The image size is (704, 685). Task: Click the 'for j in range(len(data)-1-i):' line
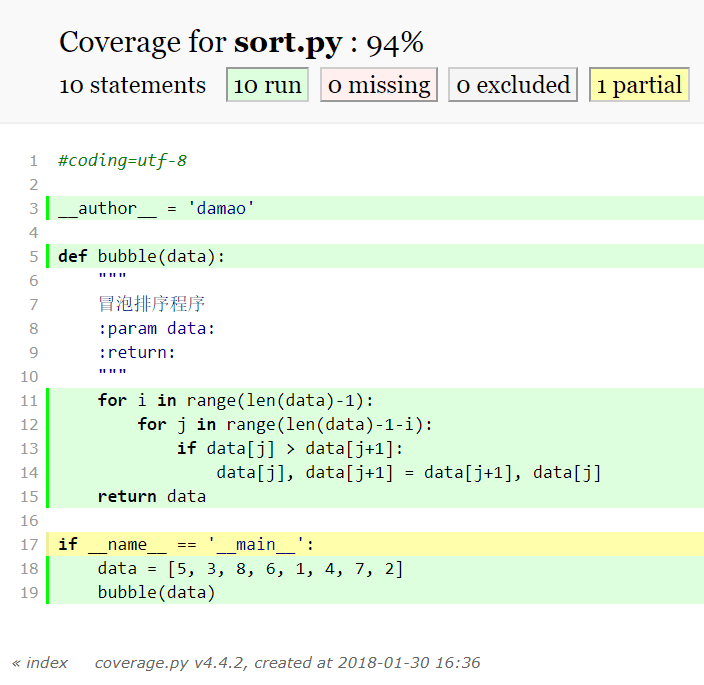point(285,424)
